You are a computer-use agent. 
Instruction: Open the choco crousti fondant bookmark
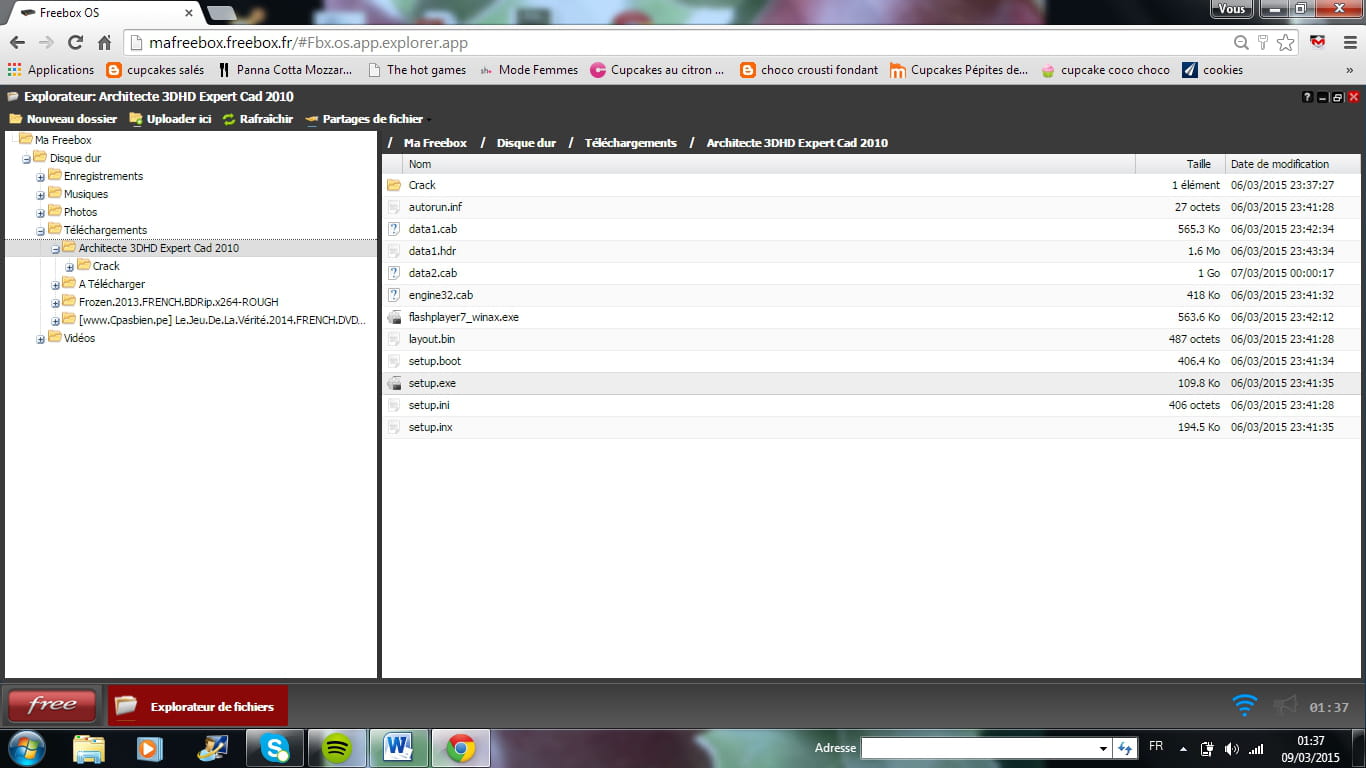pos(809,70)
